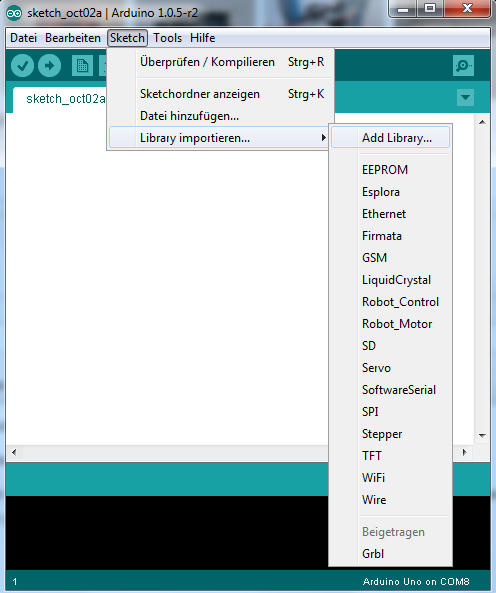This screenshot has width=496, height=593.
Task: Import the SPI library
Action: pos(391,411)
